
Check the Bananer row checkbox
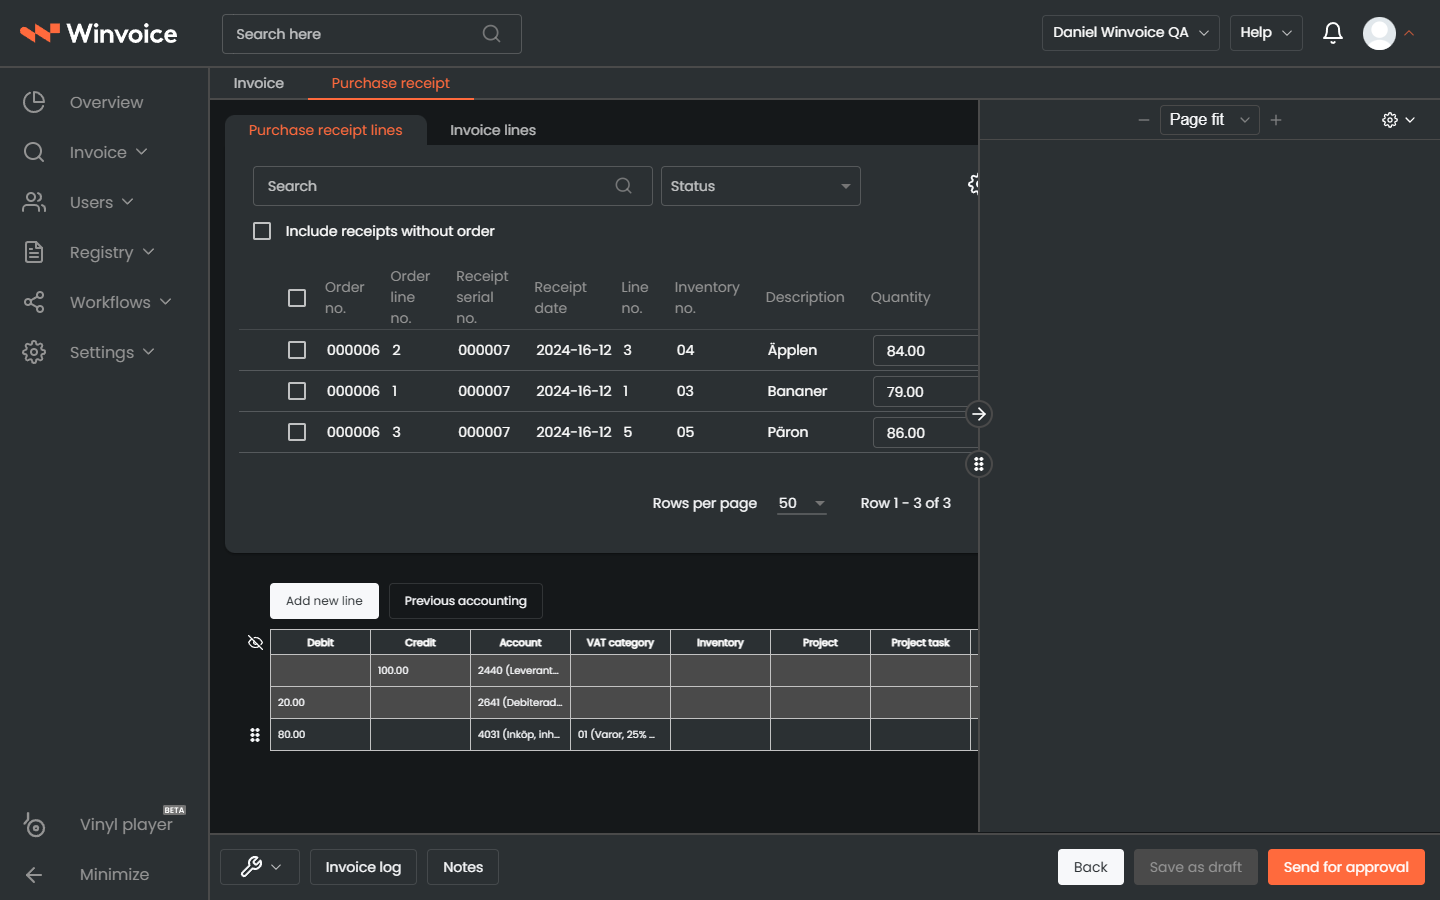[297, 391]
